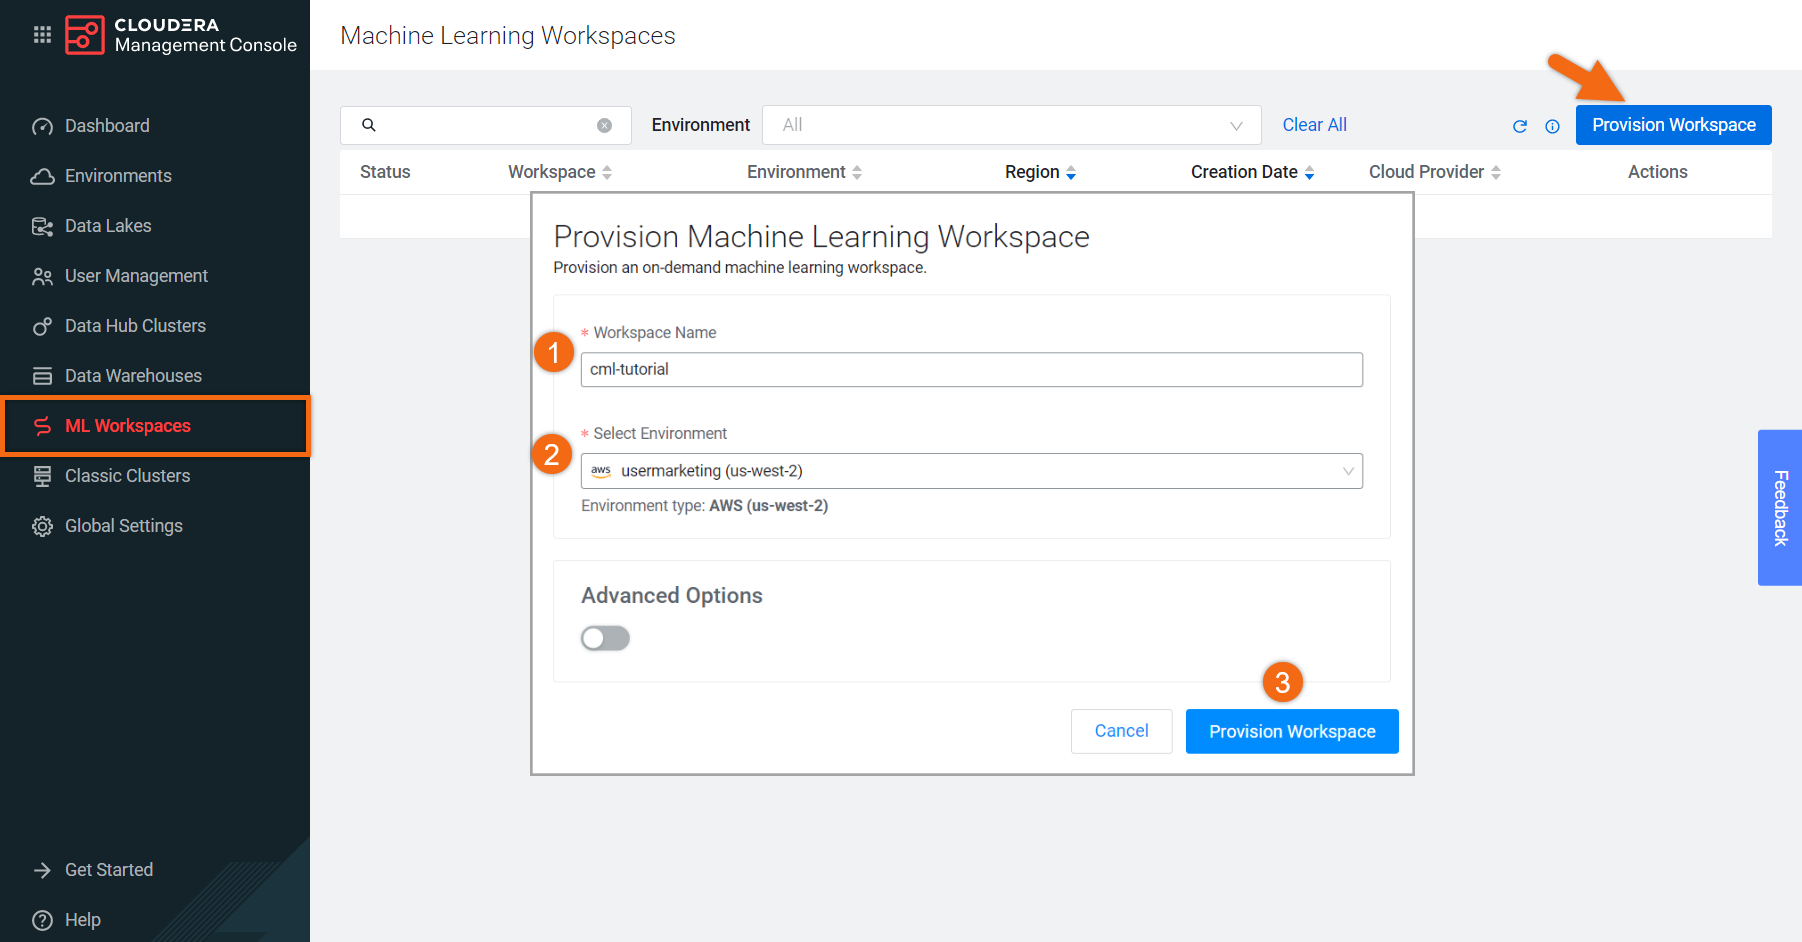The image size is (1802, 942).
Task: Click the Clear All link
Action: pyautogui.click(x=1314, y=124)
